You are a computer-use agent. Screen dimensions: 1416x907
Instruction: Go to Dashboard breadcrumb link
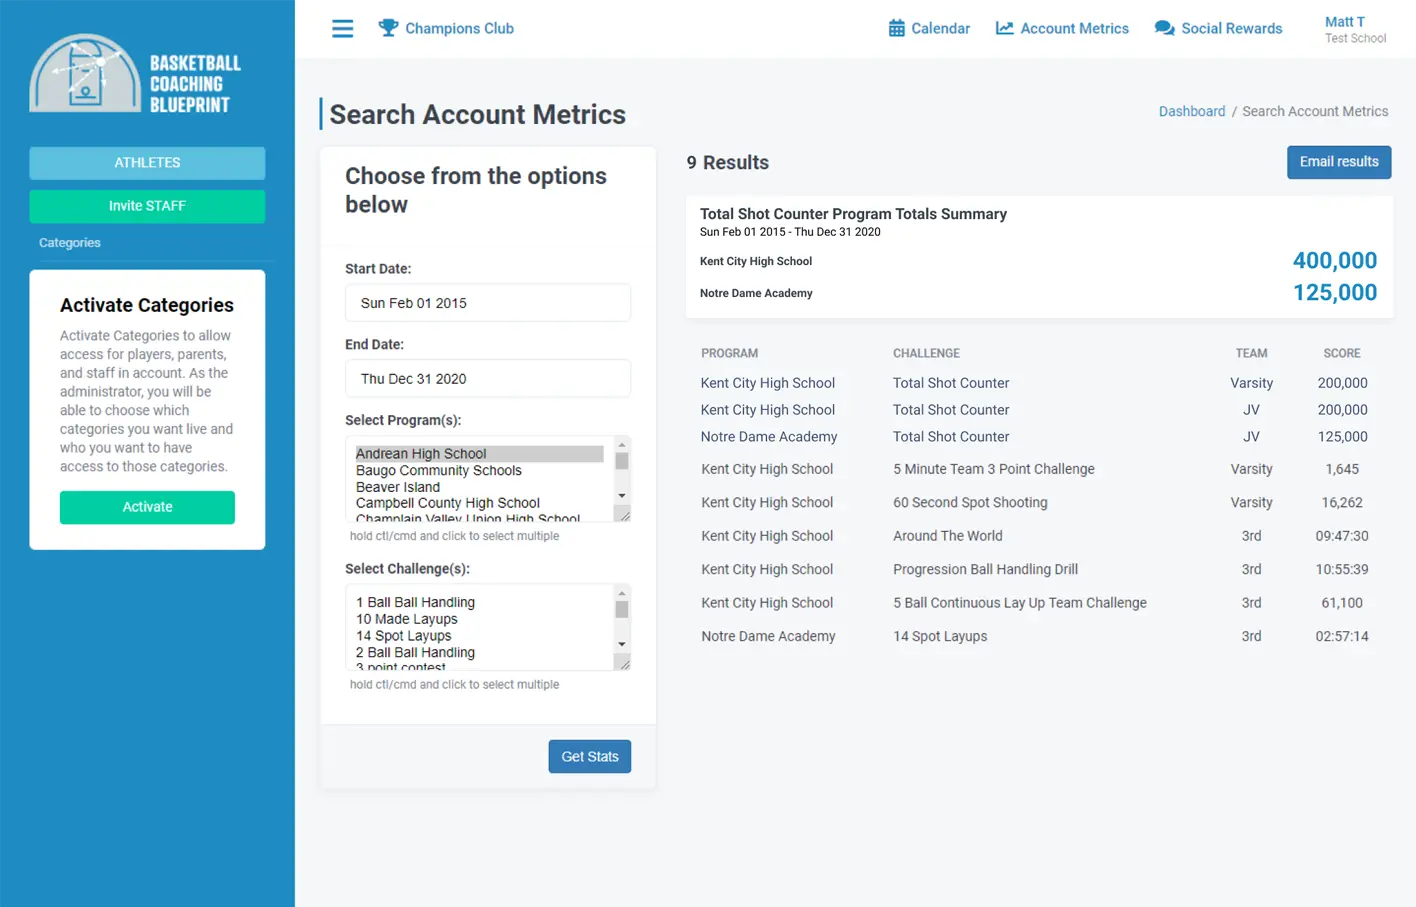pyautogui.click(x=1191, y=112)
